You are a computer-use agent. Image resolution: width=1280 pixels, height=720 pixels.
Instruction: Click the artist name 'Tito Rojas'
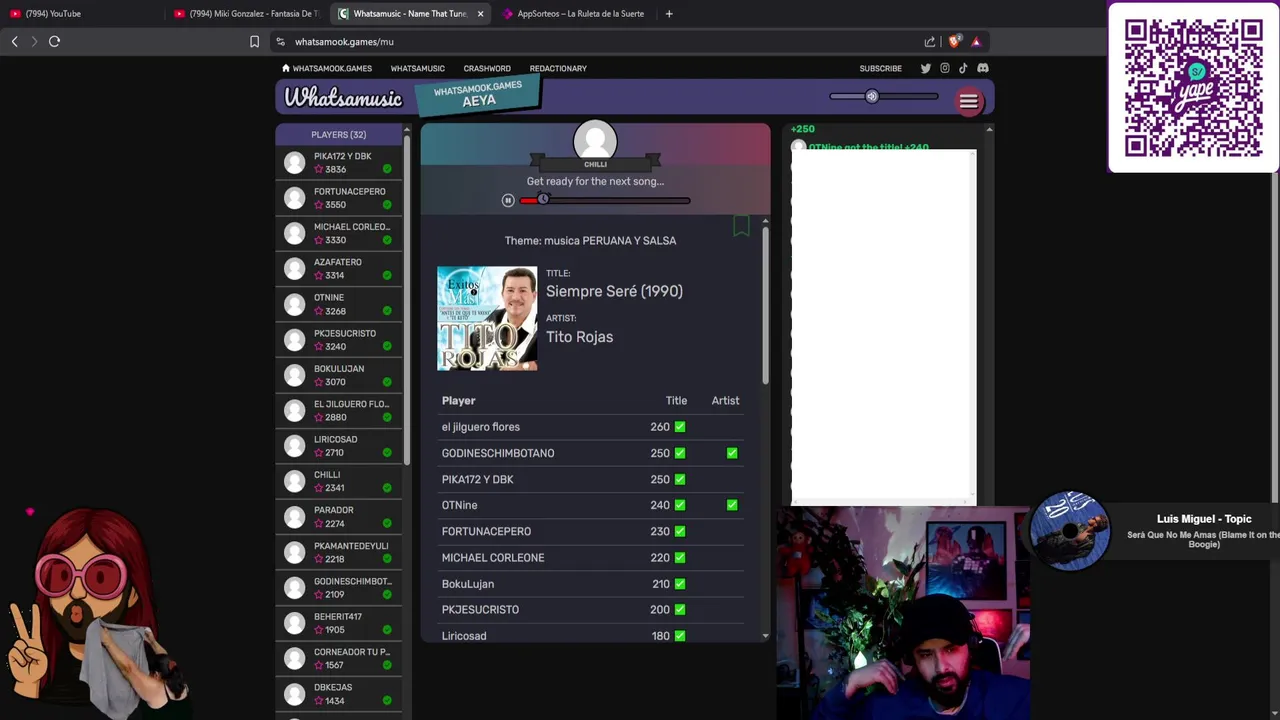(579, 337)
